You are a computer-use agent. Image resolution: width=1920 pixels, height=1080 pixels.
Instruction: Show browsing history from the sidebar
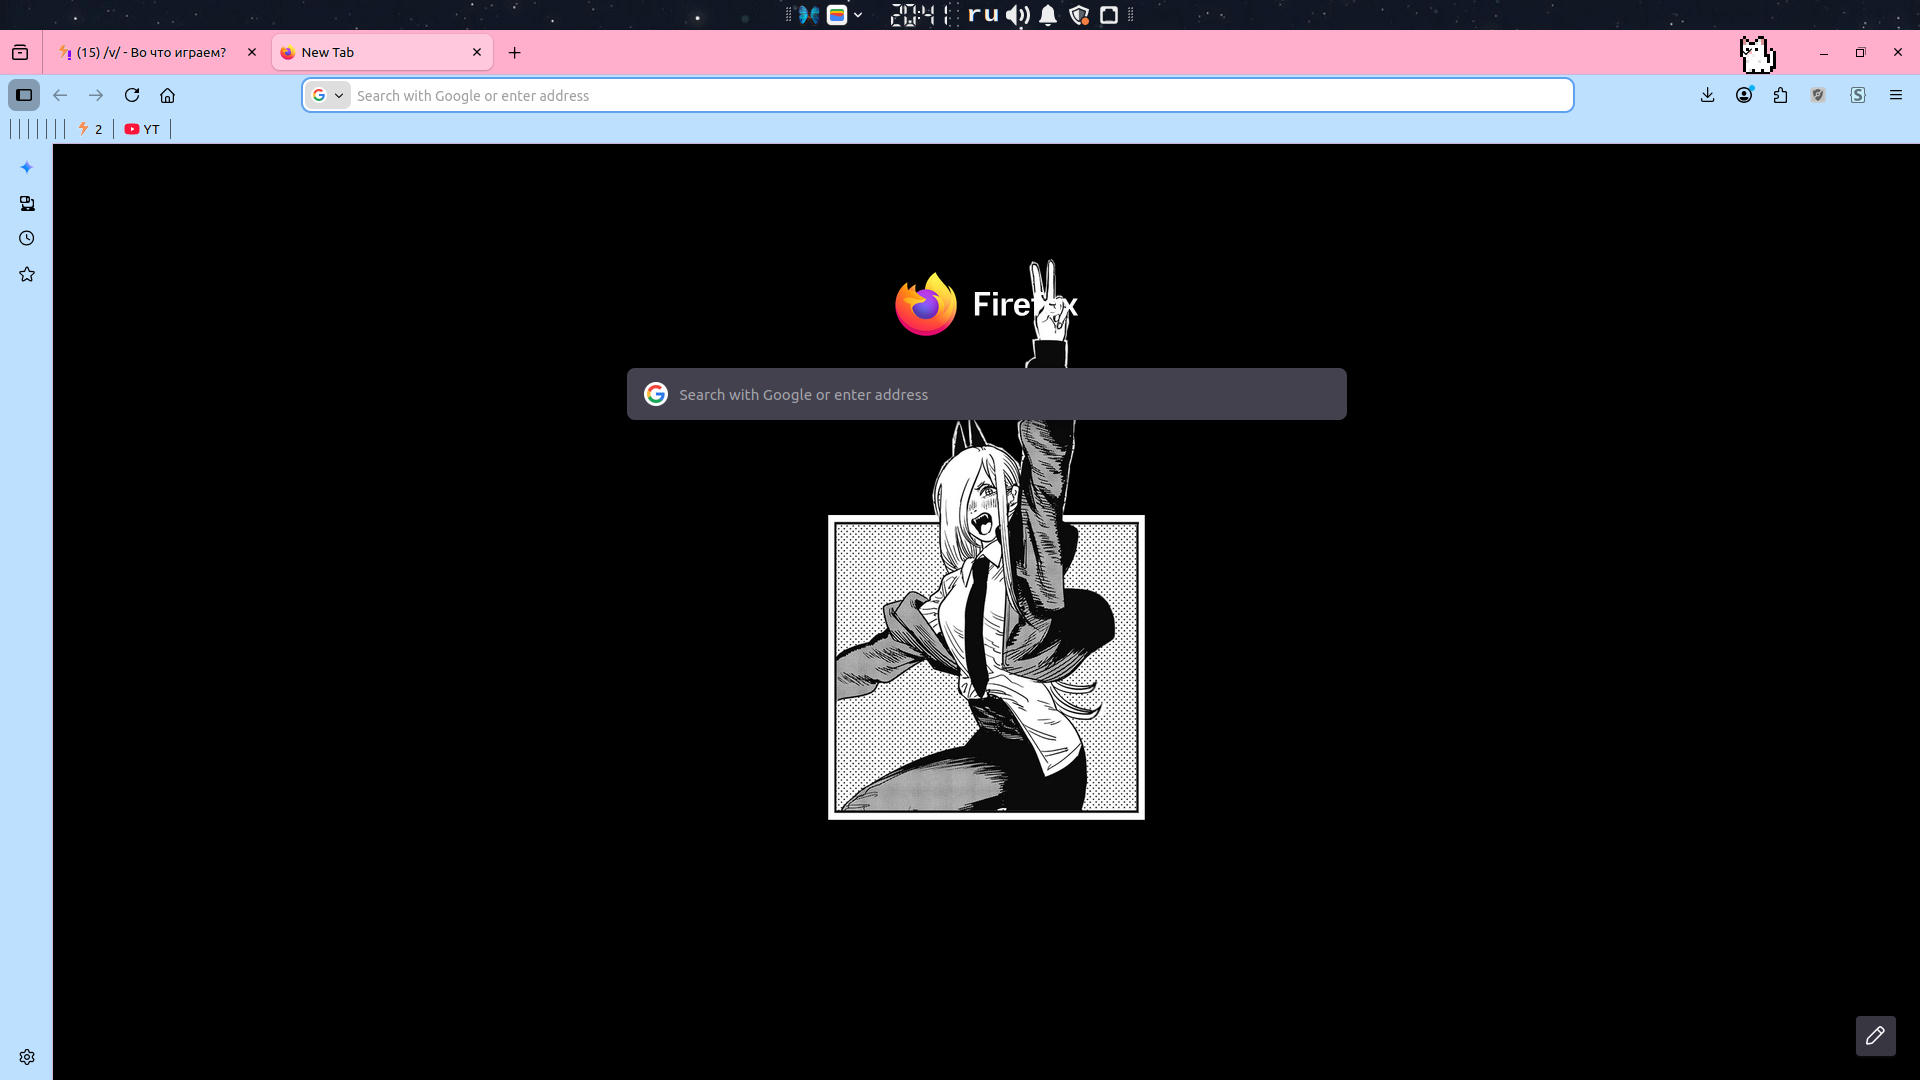tap(27, 238)
